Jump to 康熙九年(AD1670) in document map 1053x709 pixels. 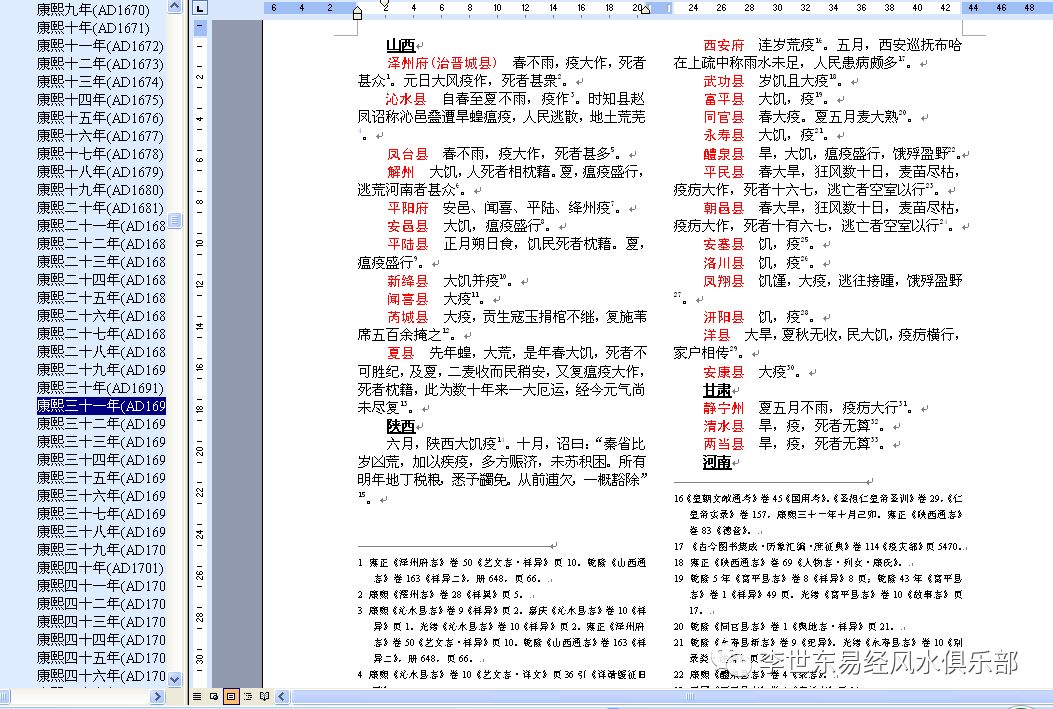point(93,9)
